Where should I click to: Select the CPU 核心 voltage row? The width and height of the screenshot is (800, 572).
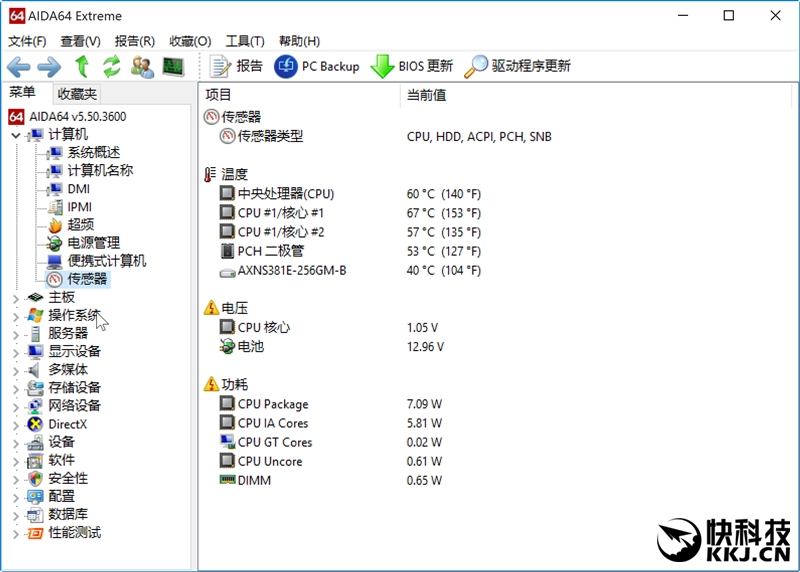point(329,327)
